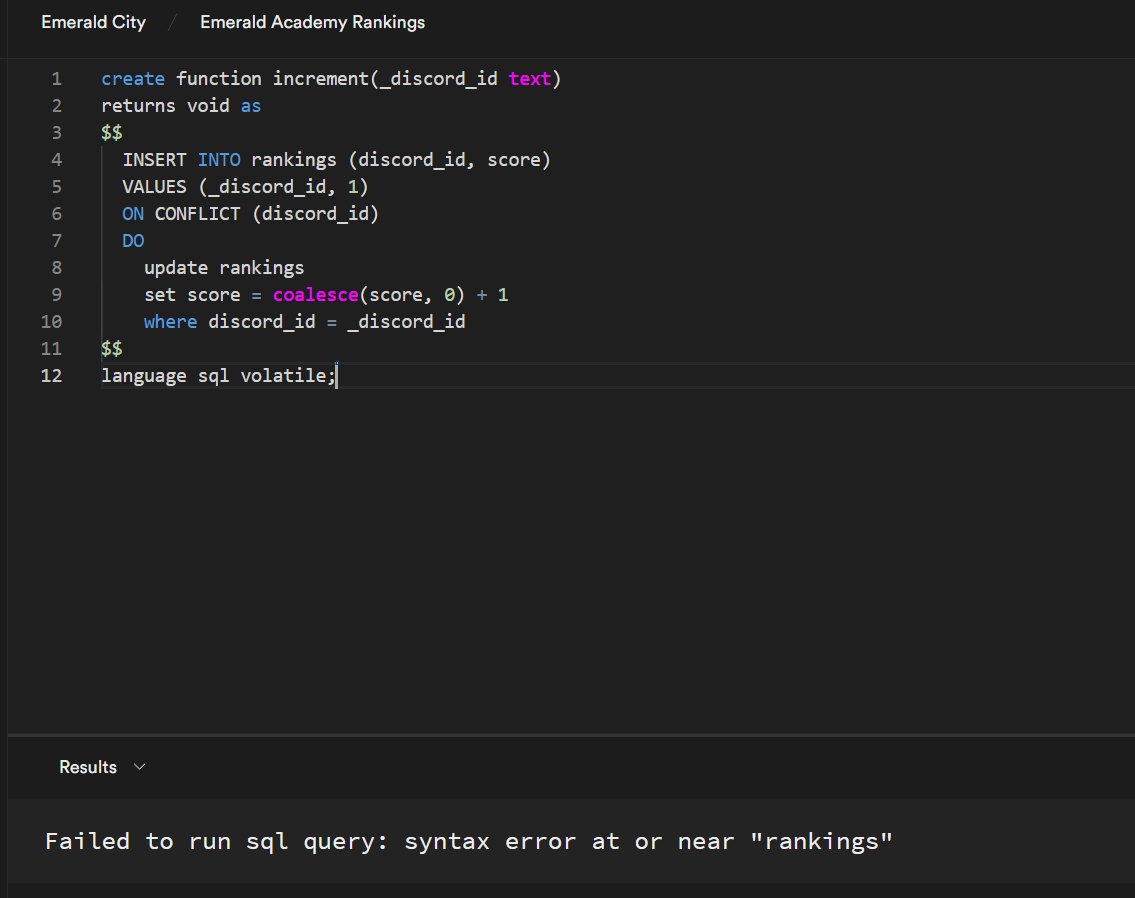This screenshot has width=1135, height=898.
Task: Click the closing '$$' on line 11
Action: tap(112, 349)
